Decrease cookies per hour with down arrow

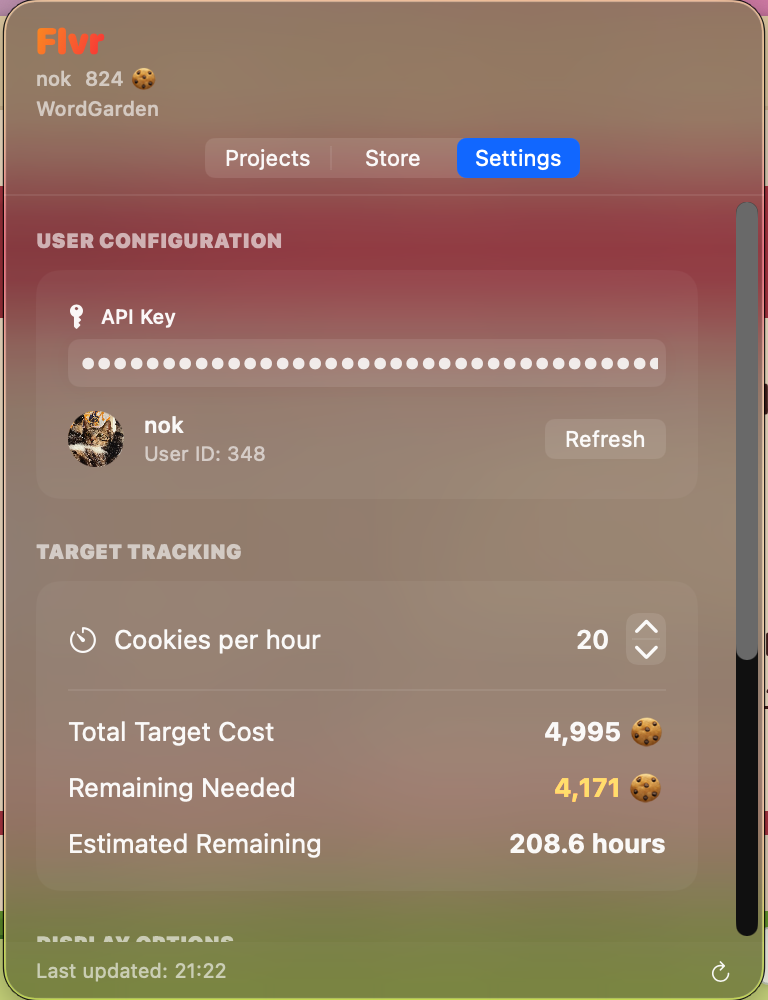tap(646, 652)
